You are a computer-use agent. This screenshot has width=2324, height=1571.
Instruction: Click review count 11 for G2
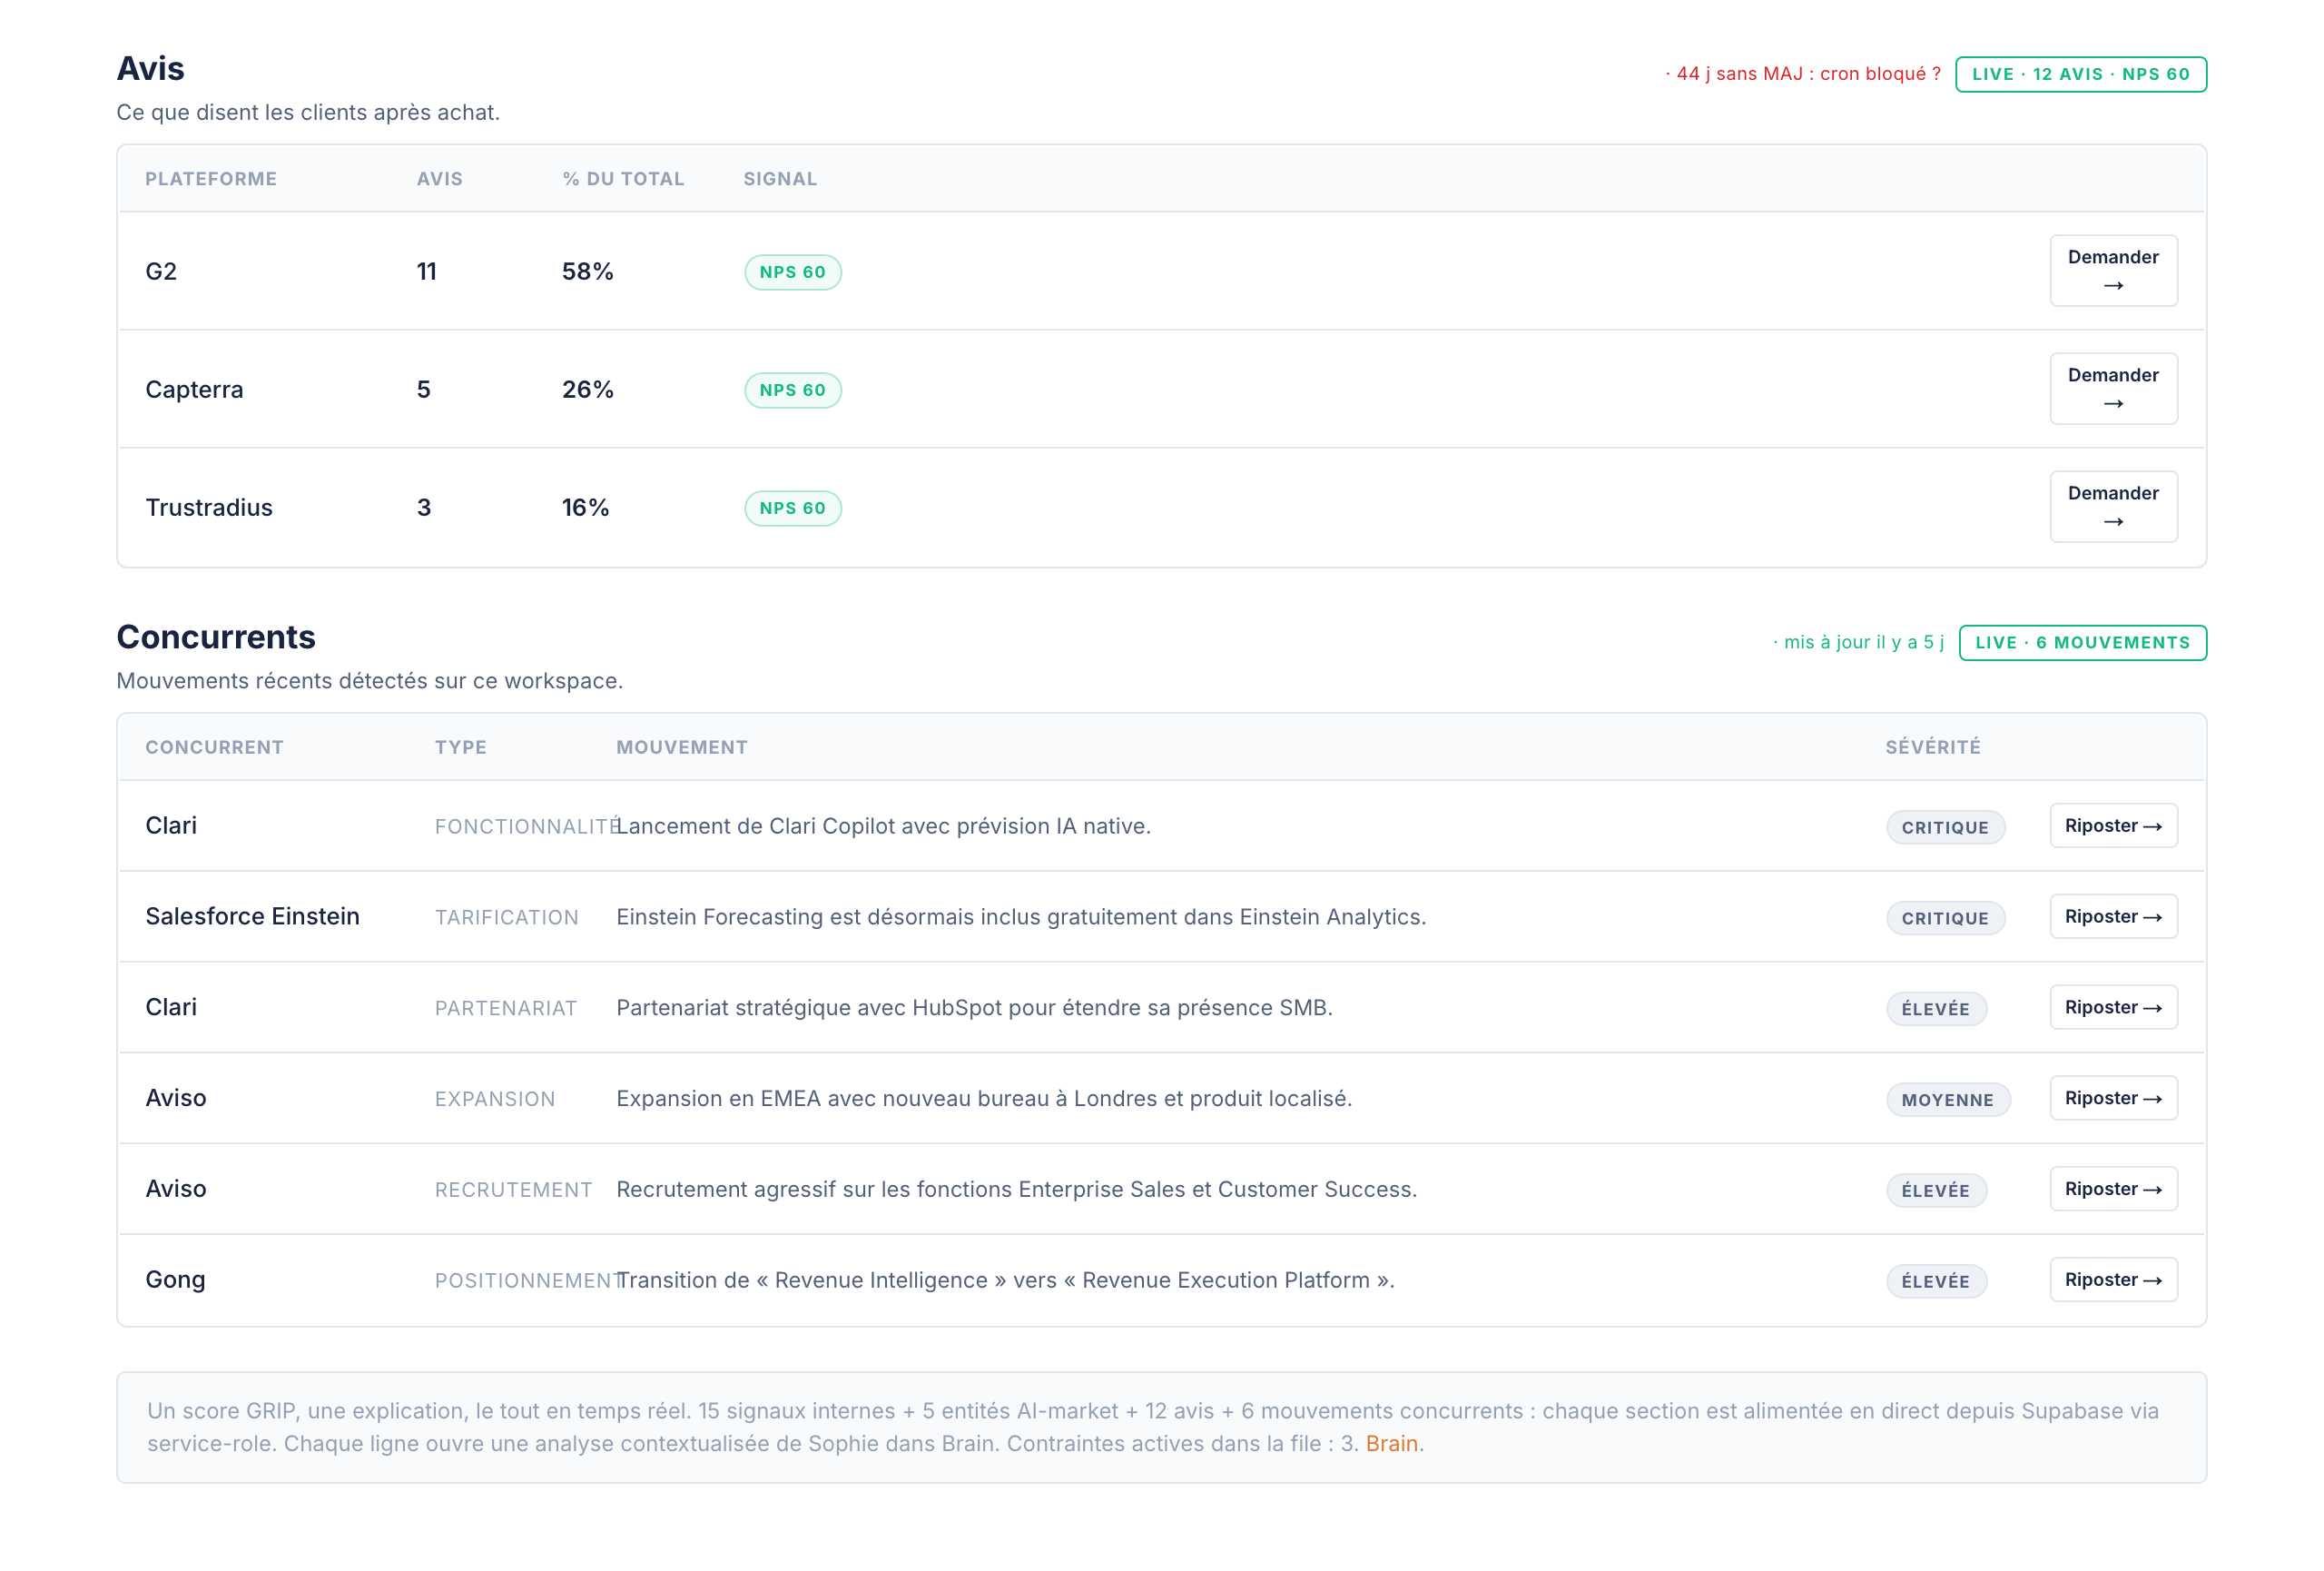click(427, 271)
